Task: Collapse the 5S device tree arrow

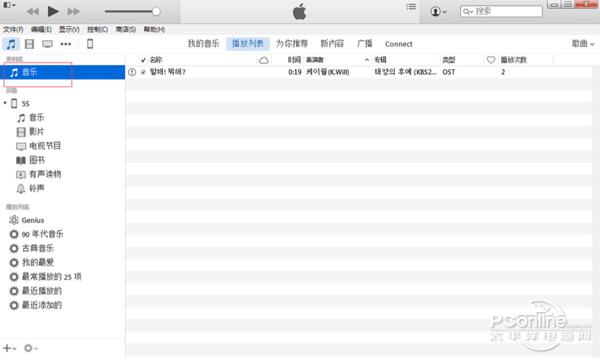Action: (x=5, y=103)
